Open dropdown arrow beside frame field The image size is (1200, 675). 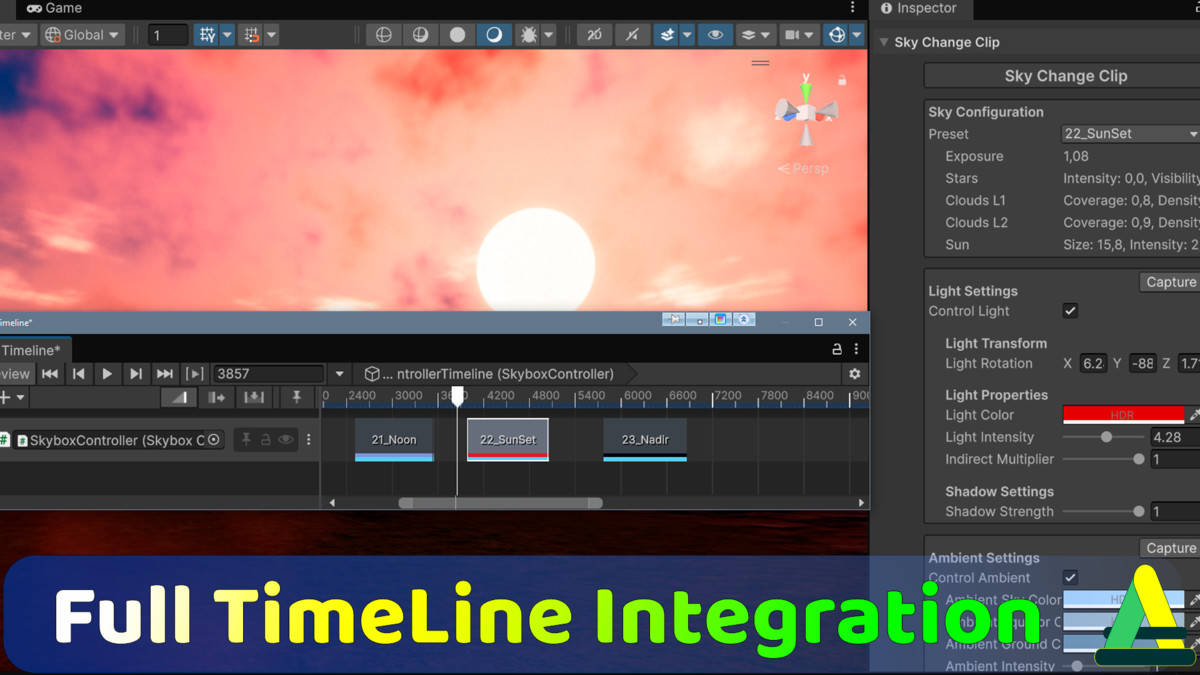[x=339, y=374]
